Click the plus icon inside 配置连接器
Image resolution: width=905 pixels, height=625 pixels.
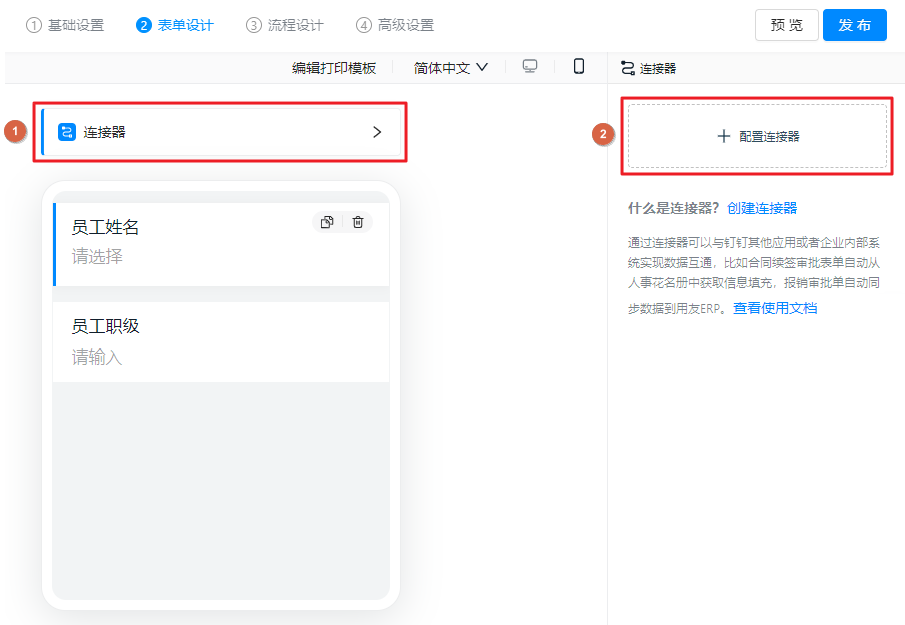(723, 138)
